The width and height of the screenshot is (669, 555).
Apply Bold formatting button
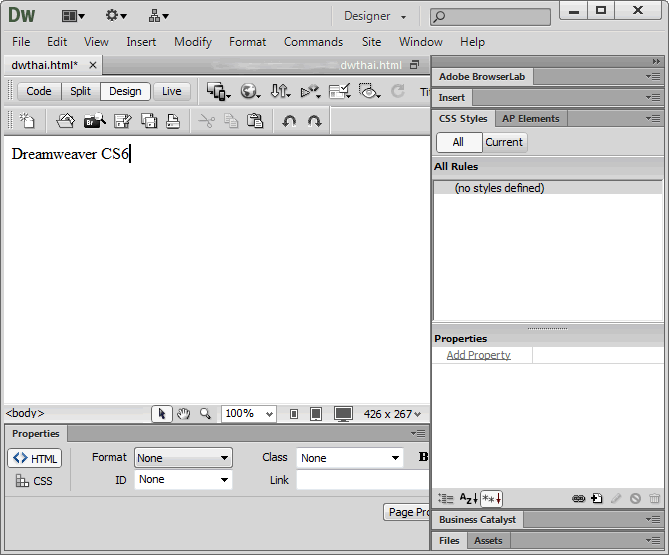click(x=423, y=457)
